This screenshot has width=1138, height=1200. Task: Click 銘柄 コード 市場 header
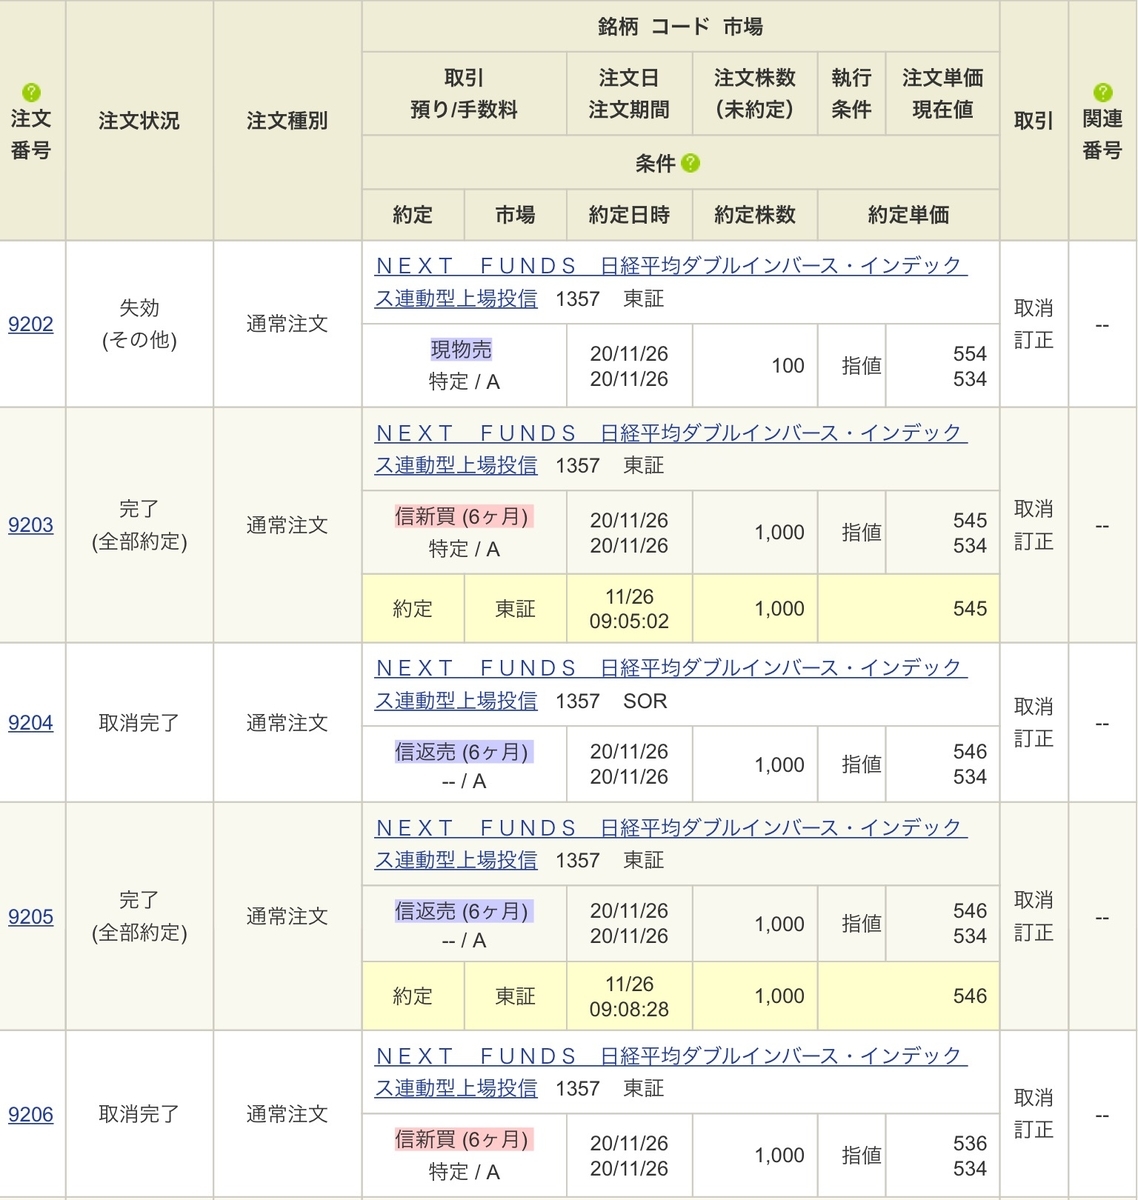coord(680,27)
